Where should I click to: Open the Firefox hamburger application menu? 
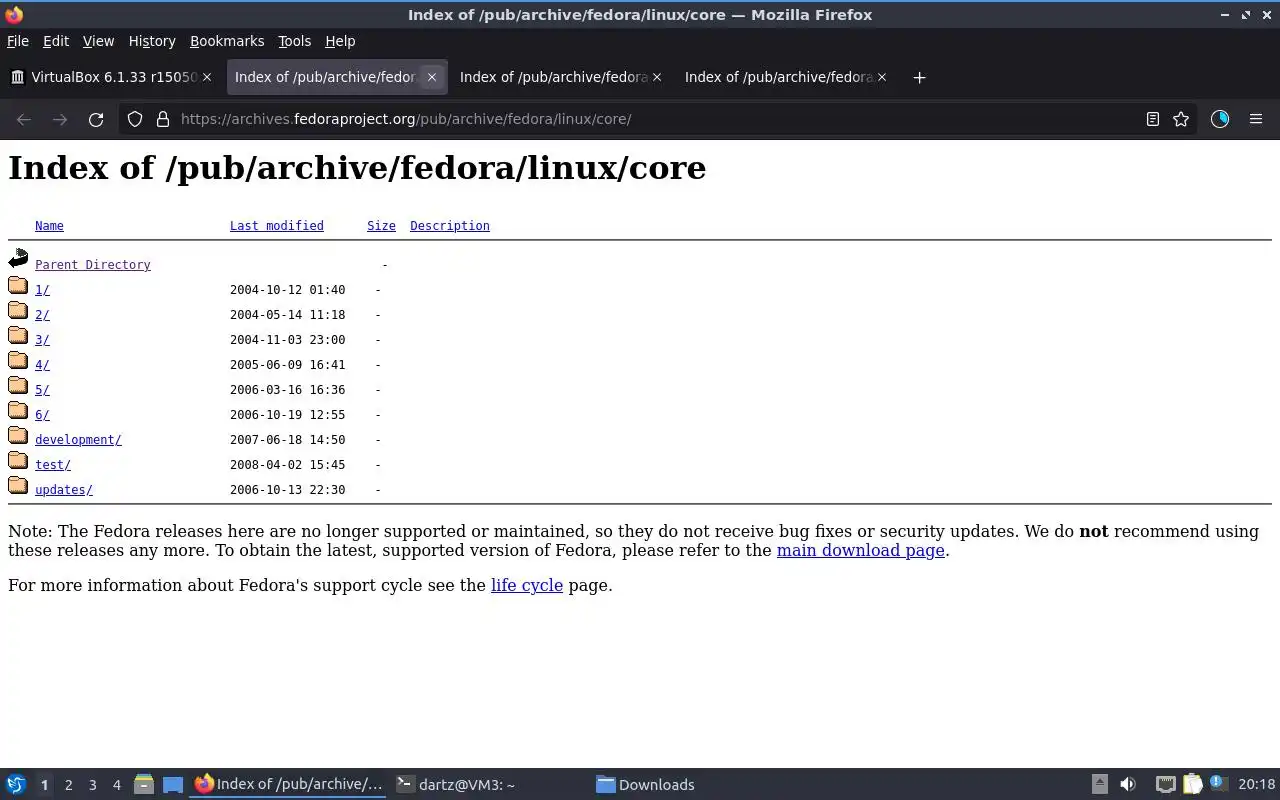tap(1256, 119)
